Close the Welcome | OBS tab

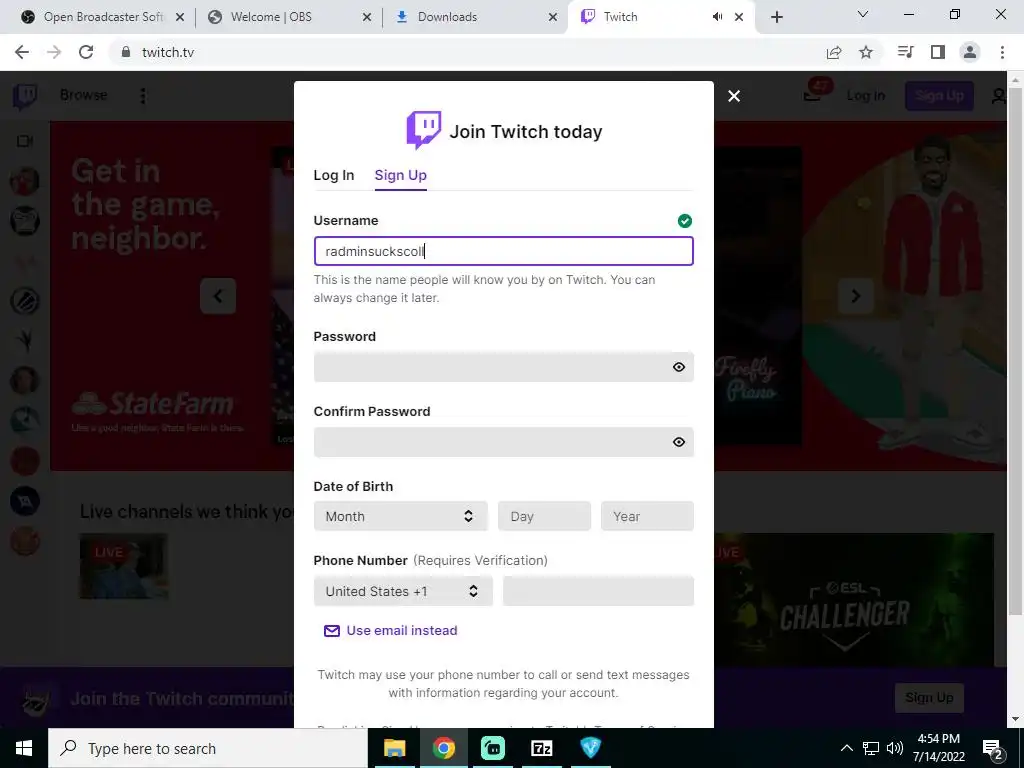point(367,17)
